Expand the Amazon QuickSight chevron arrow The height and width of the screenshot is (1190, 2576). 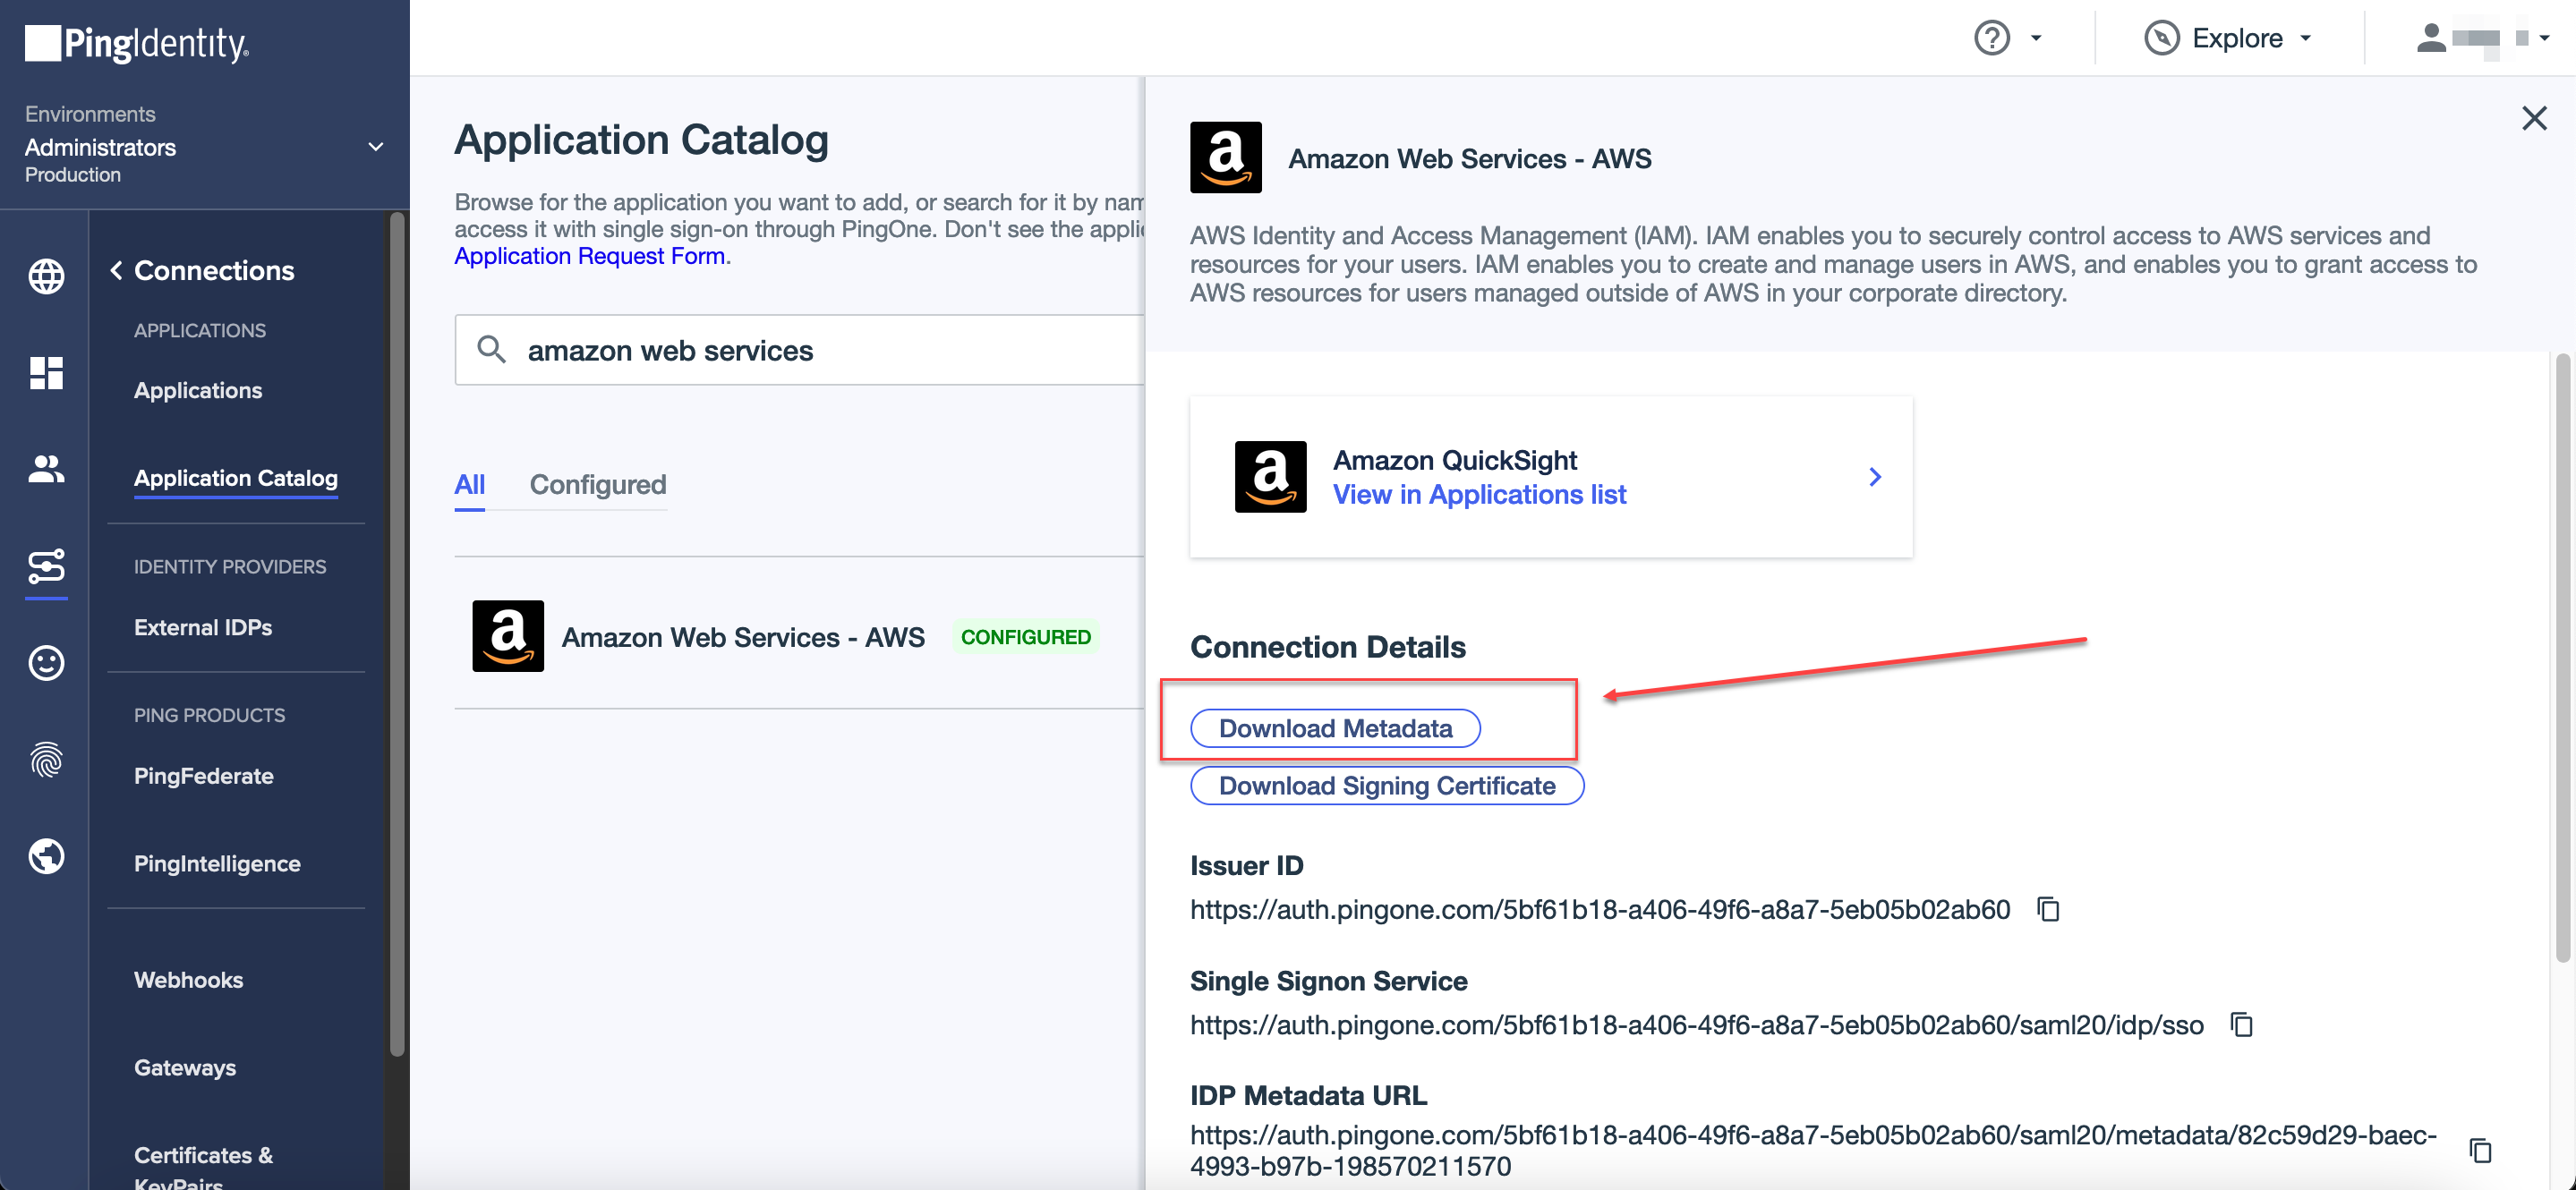[x=1874, y=477]
